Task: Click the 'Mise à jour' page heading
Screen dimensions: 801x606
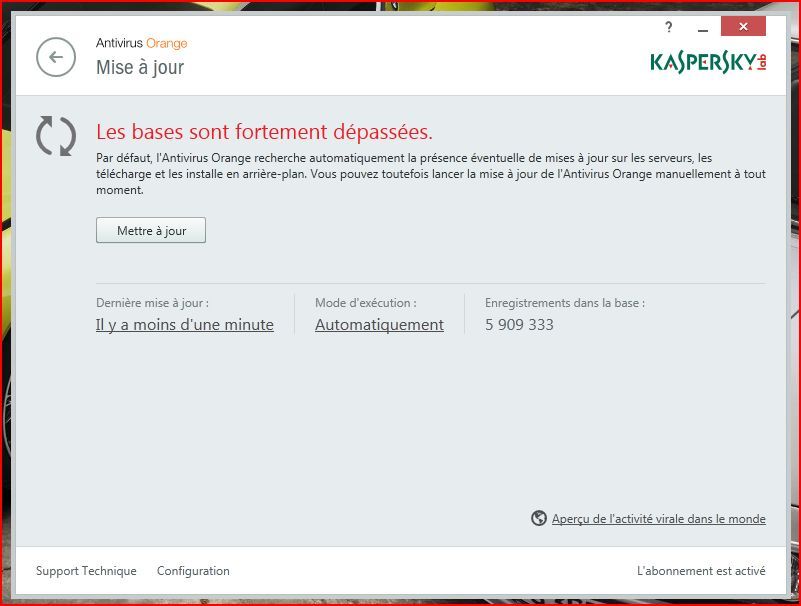Action: point(140,67)
